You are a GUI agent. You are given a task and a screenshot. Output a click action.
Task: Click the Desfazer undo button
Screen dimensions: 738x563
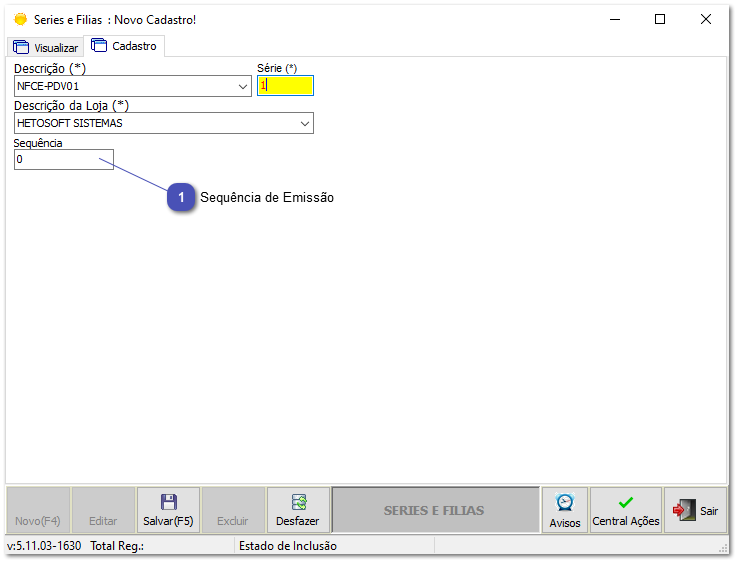pyautogui.click(x=298, y=510)
